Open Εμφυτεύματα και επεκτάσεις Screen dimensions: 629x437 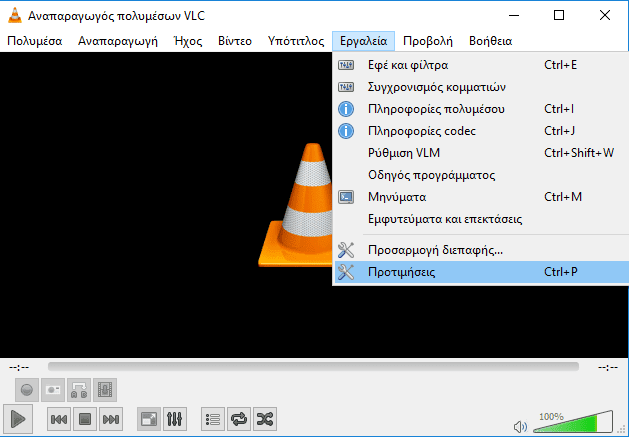pos(482,219)
